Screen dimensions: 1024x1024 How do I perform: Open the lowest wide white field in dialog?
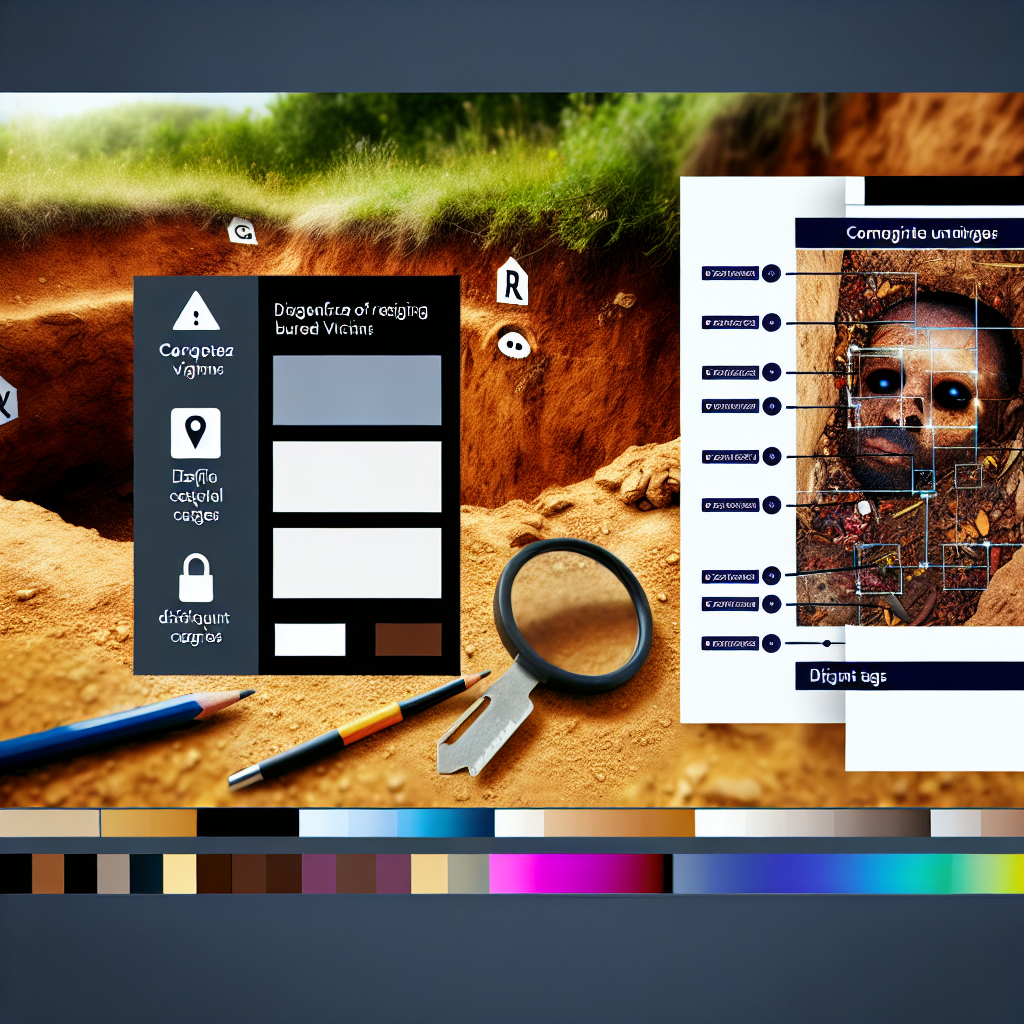(357, 563)
